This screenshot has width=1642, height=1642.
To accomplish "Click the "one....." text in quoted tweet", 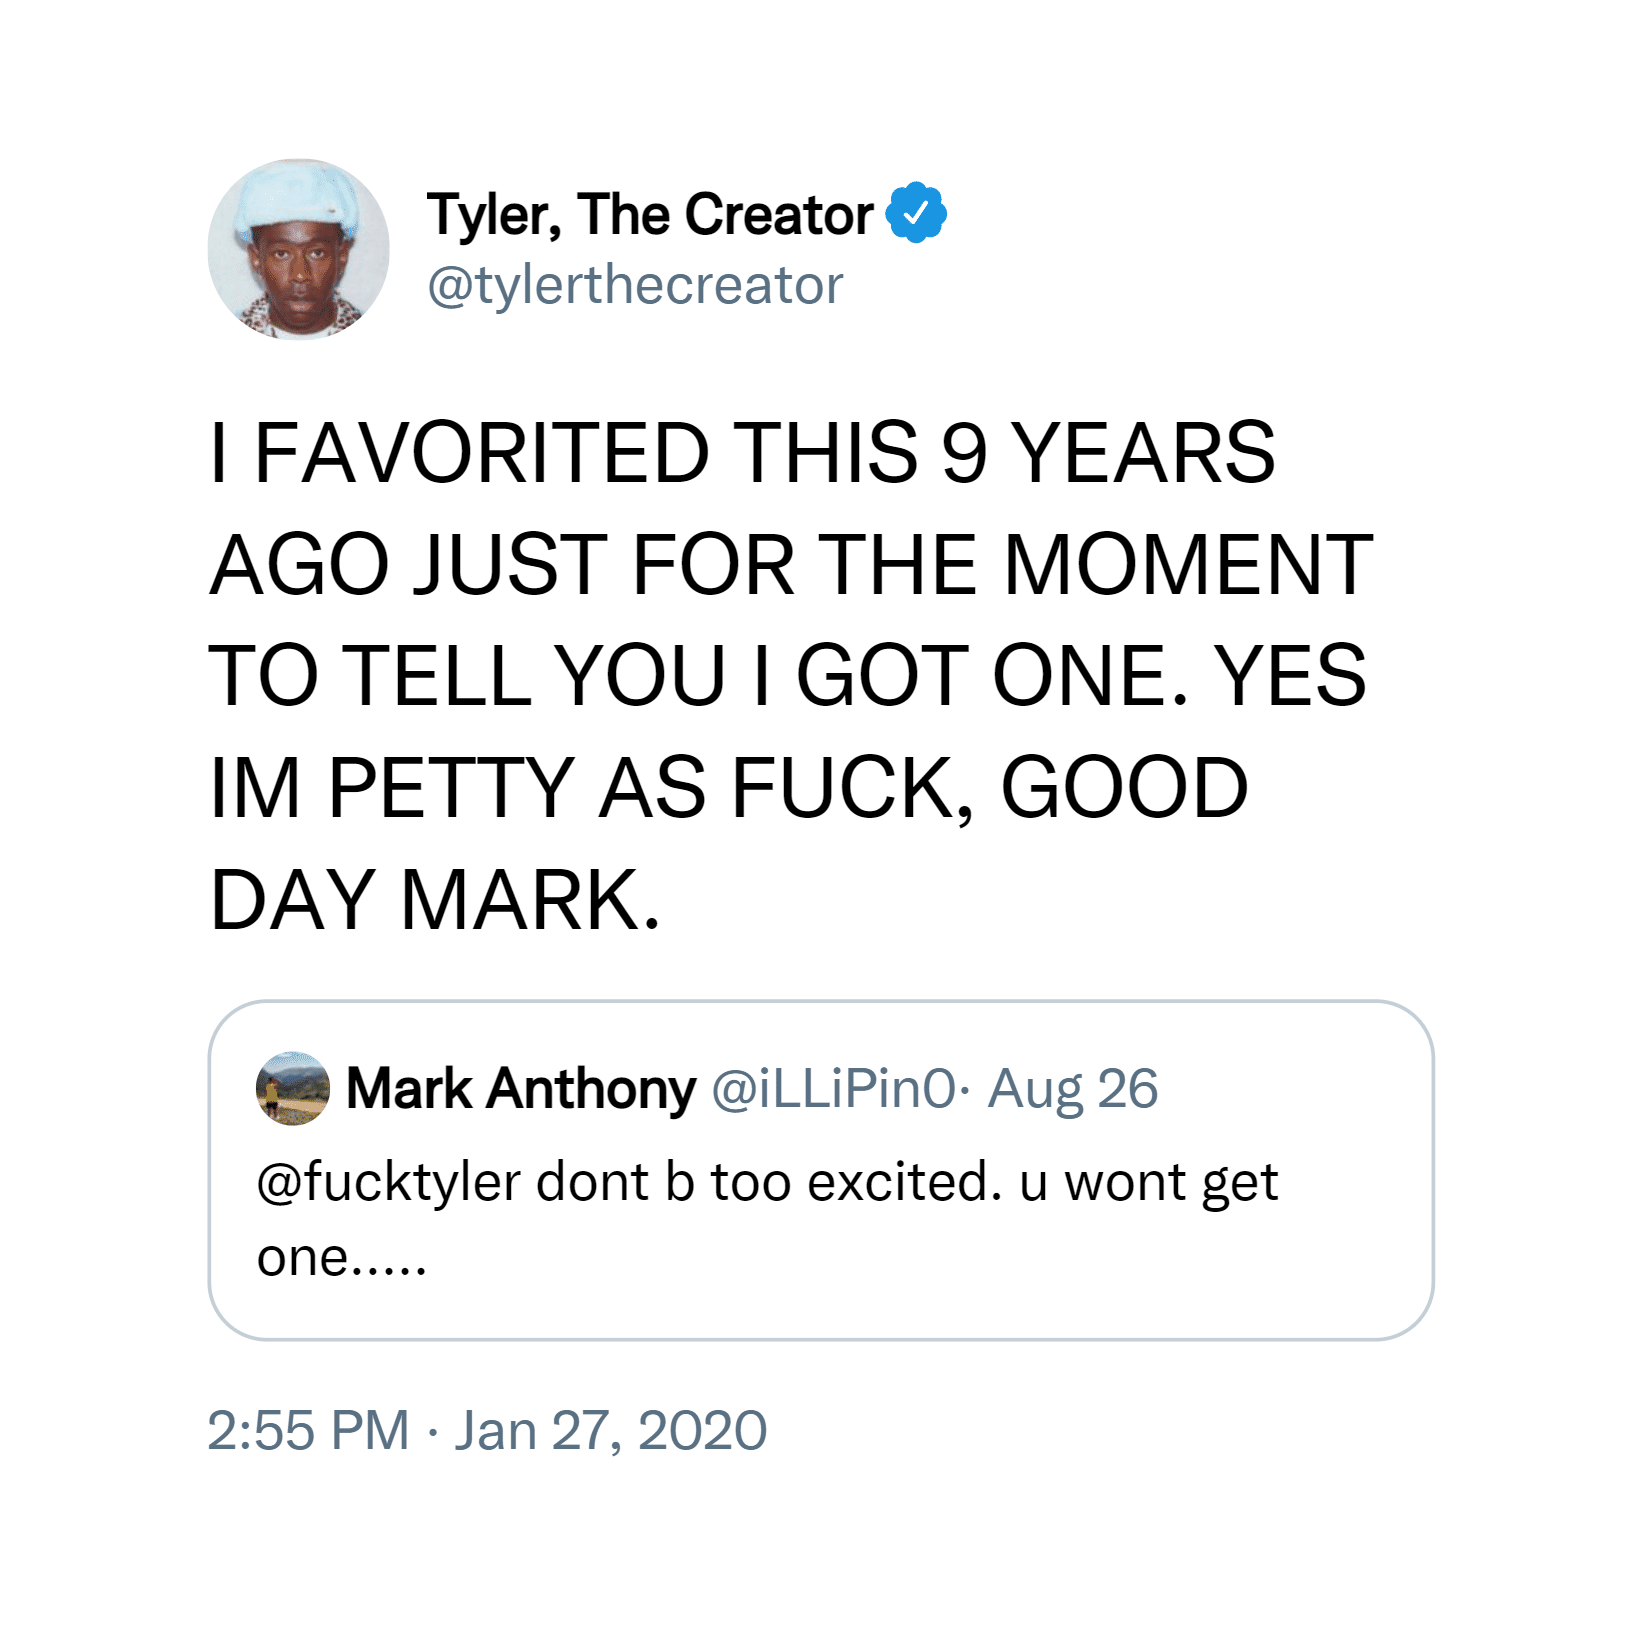I will [x=342, y=1258].
